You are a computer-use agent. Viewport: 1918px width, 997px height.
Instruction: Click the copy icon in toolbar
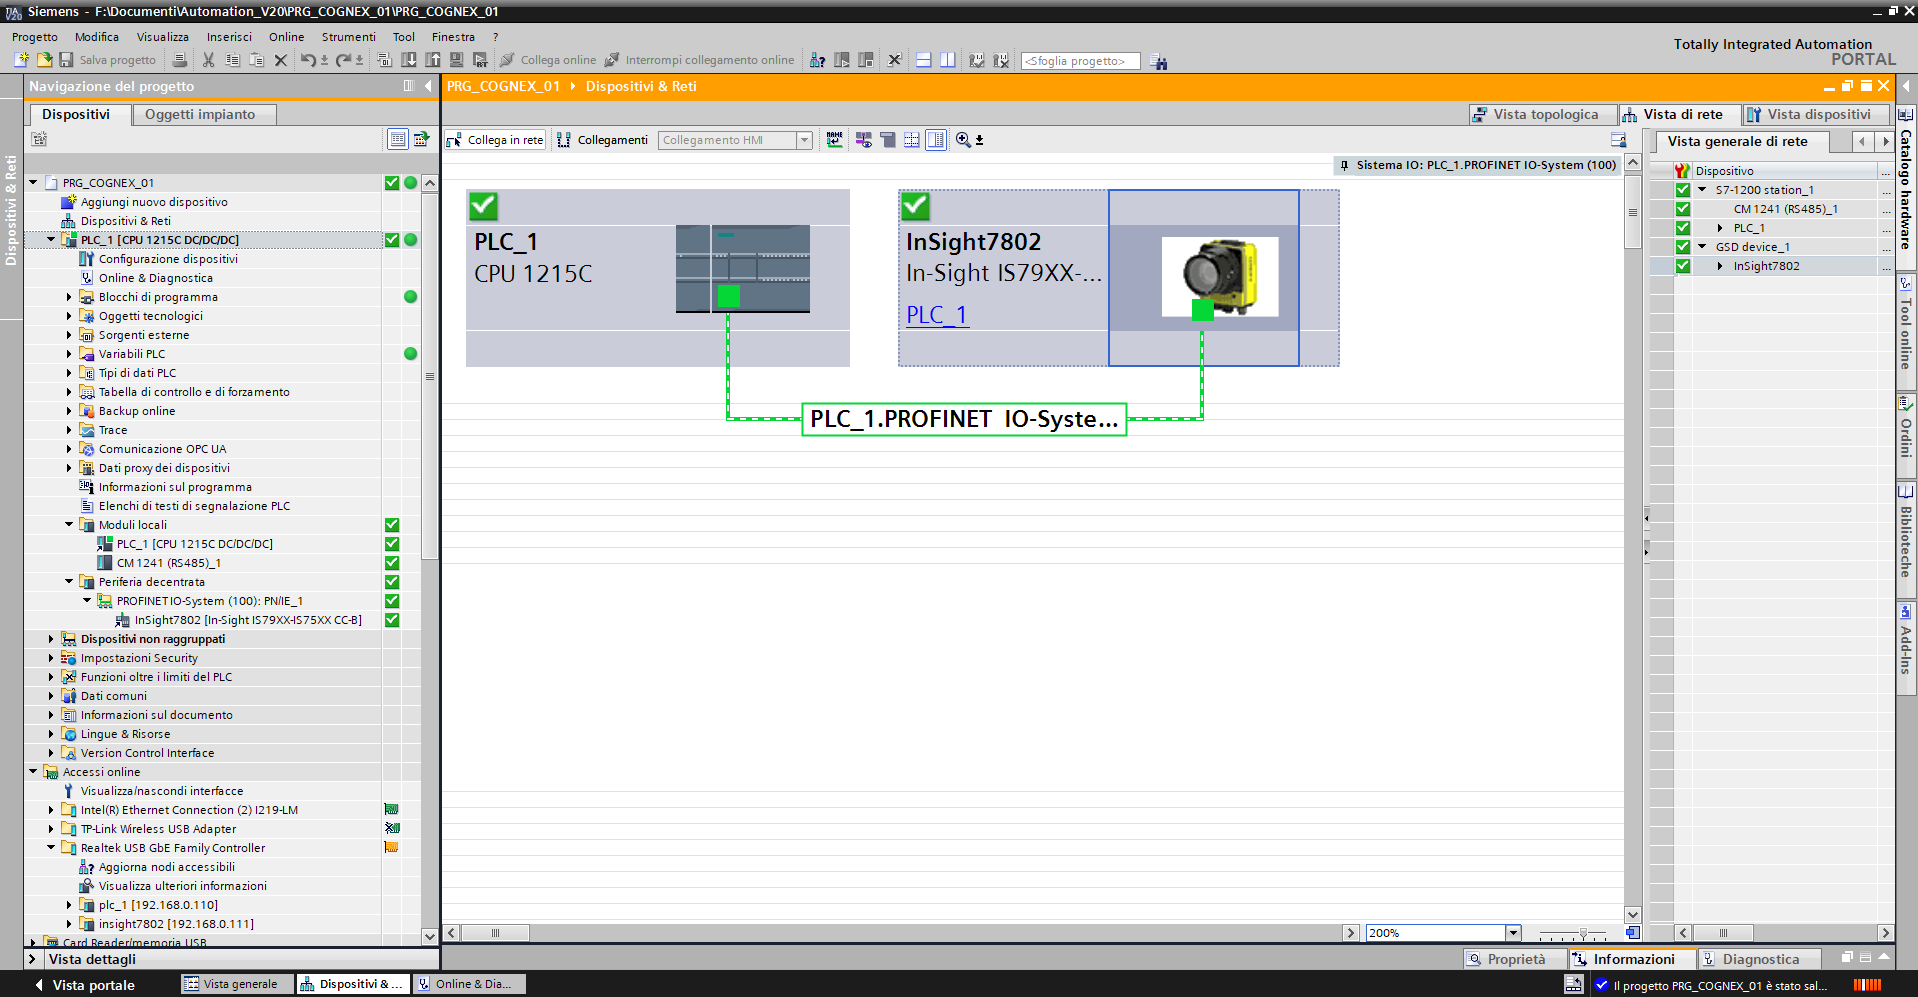pos(232,60)
